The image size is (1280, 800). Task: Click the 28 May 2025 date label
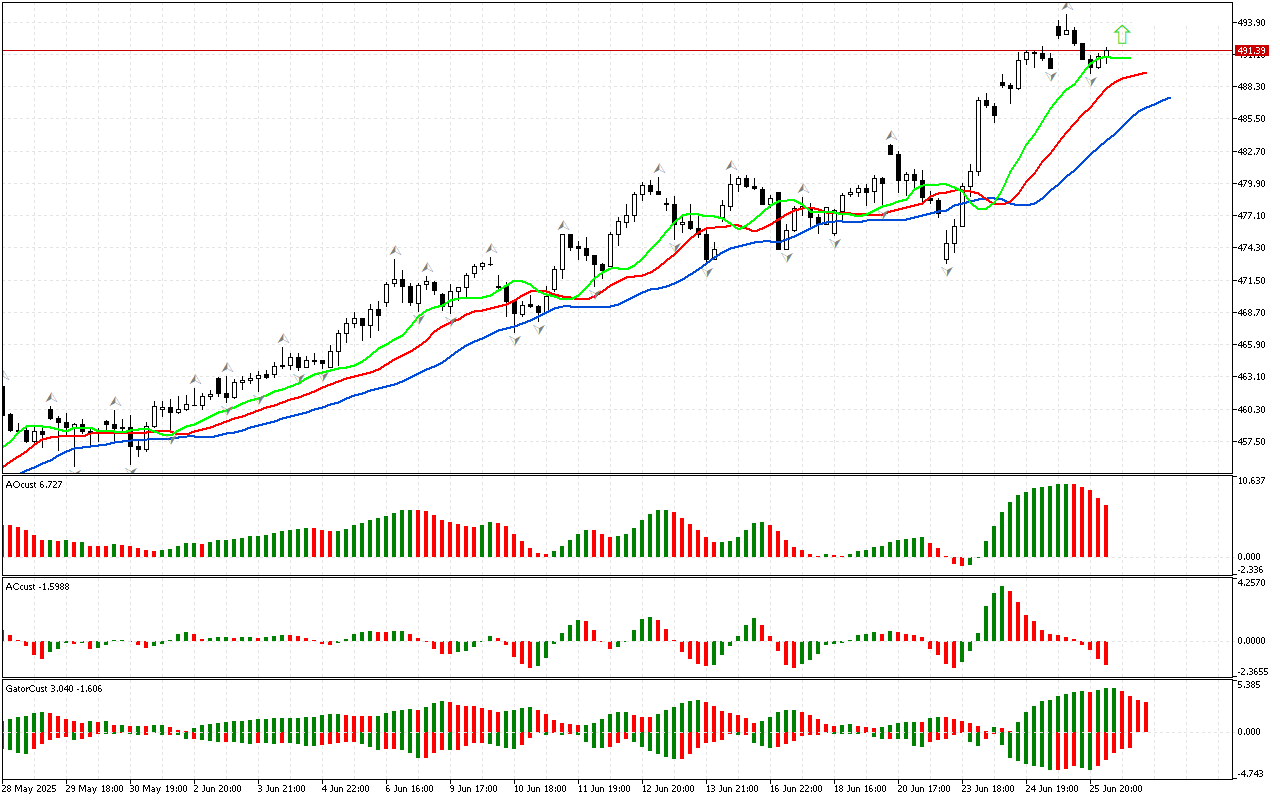[x=31, y=788]
